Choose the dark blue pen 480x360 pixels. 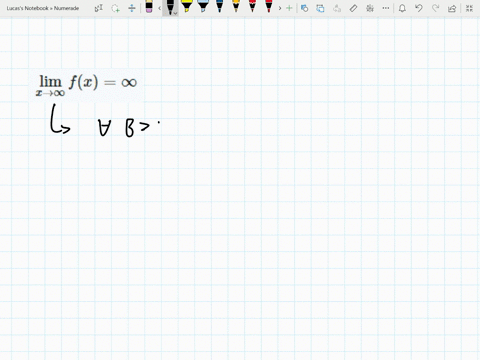coord(219,7)
